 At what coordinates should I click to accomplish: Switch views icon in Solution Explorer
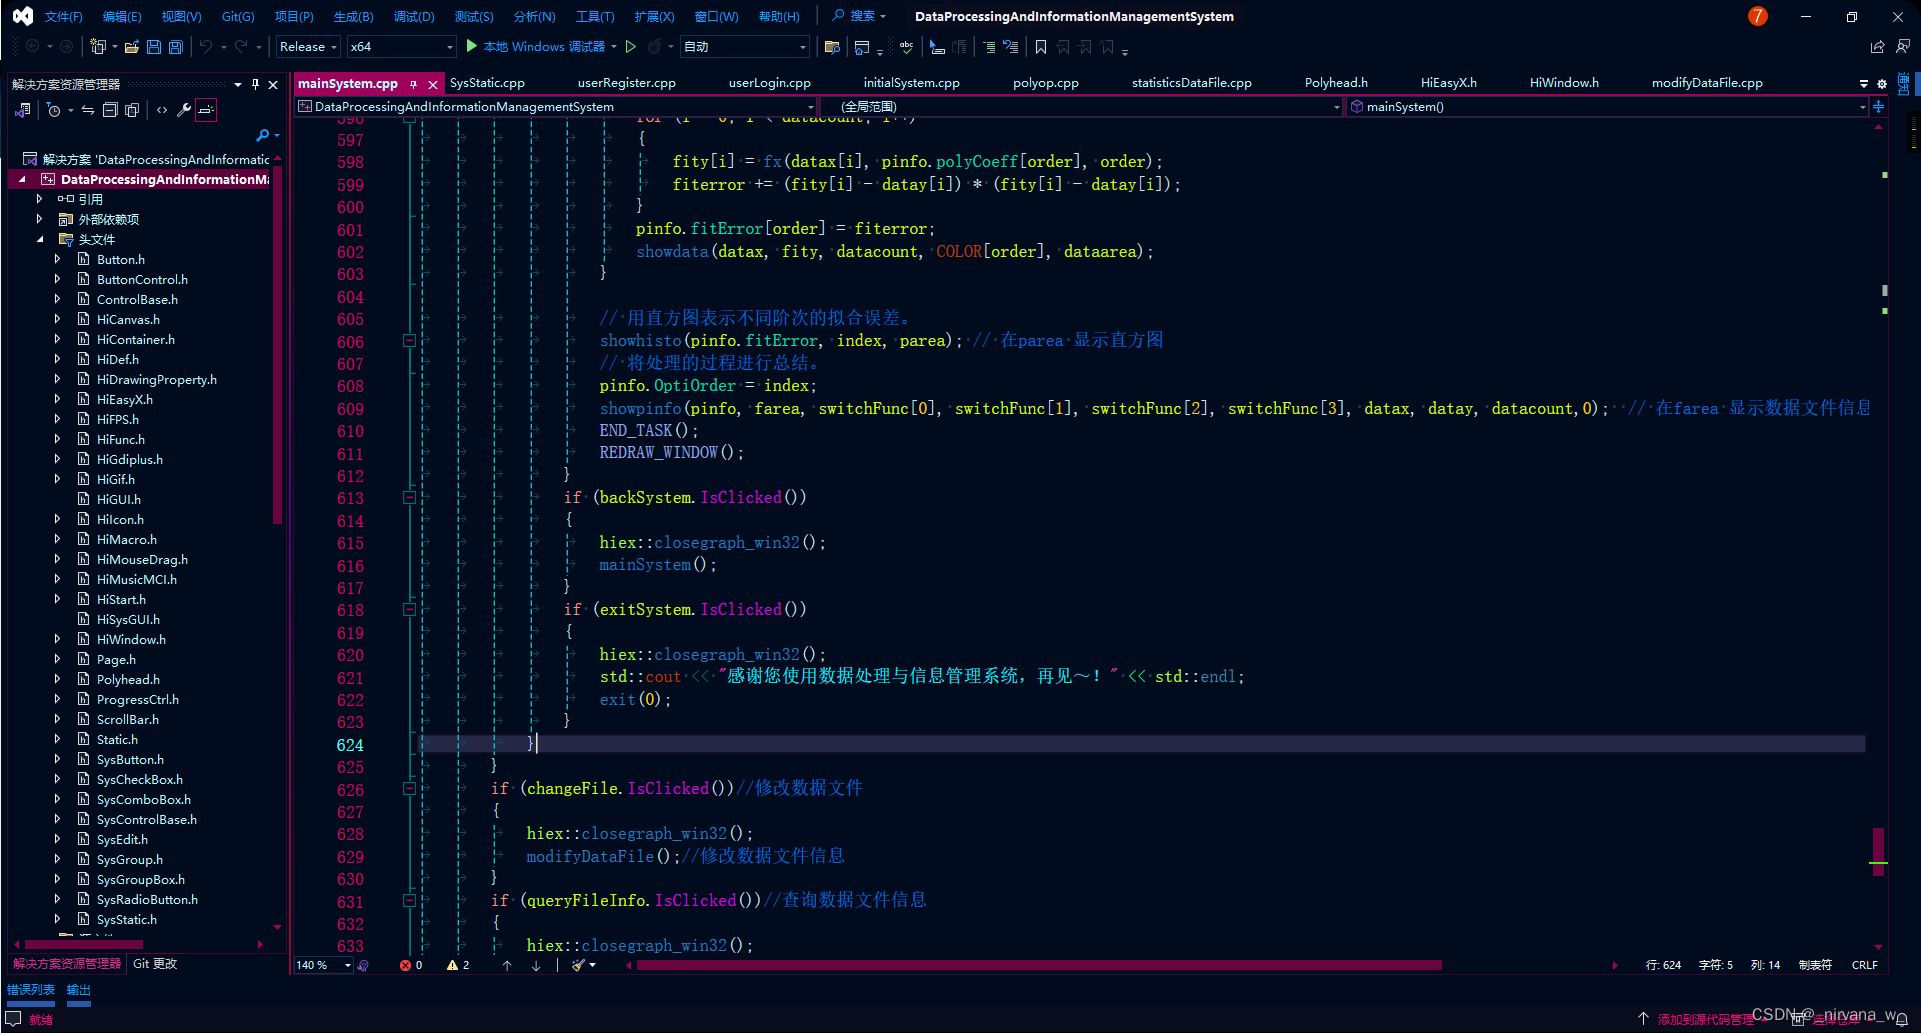click(x=22, y=110)
